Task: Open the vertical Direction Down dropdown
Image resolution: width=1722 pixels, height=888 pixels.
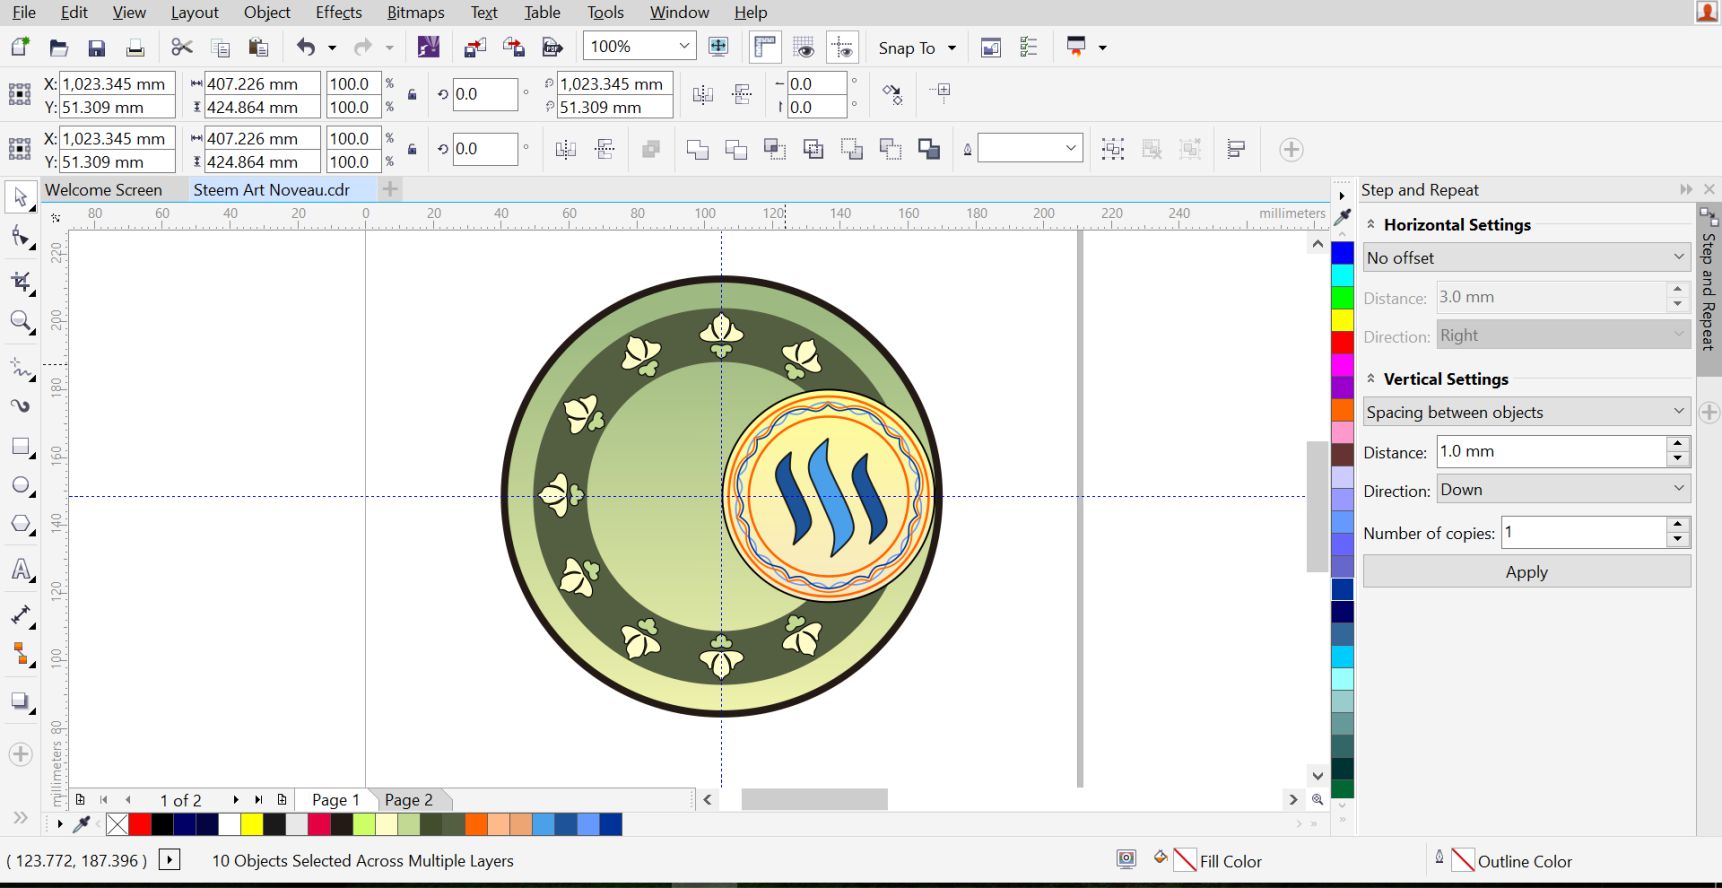Action: pos(1564,490)
